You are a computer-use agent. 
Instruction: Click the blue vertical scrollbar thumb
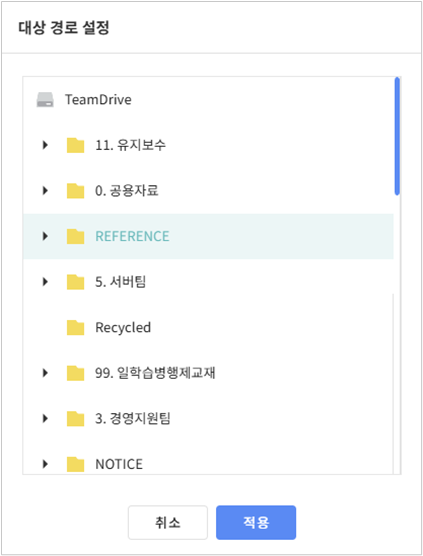click(397, 136)
